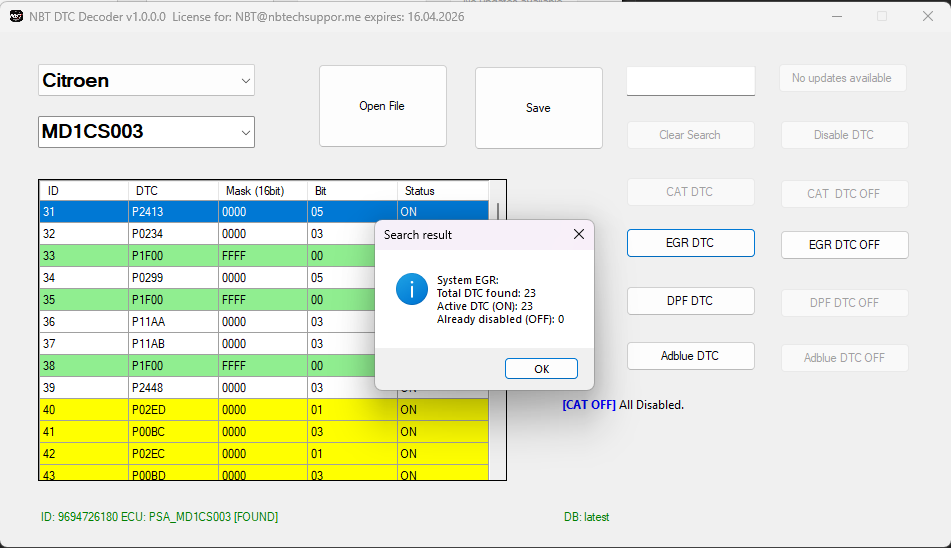Click the NBT app logo icon in title bar
The image size is (951, 548).
tap(16, 16)
